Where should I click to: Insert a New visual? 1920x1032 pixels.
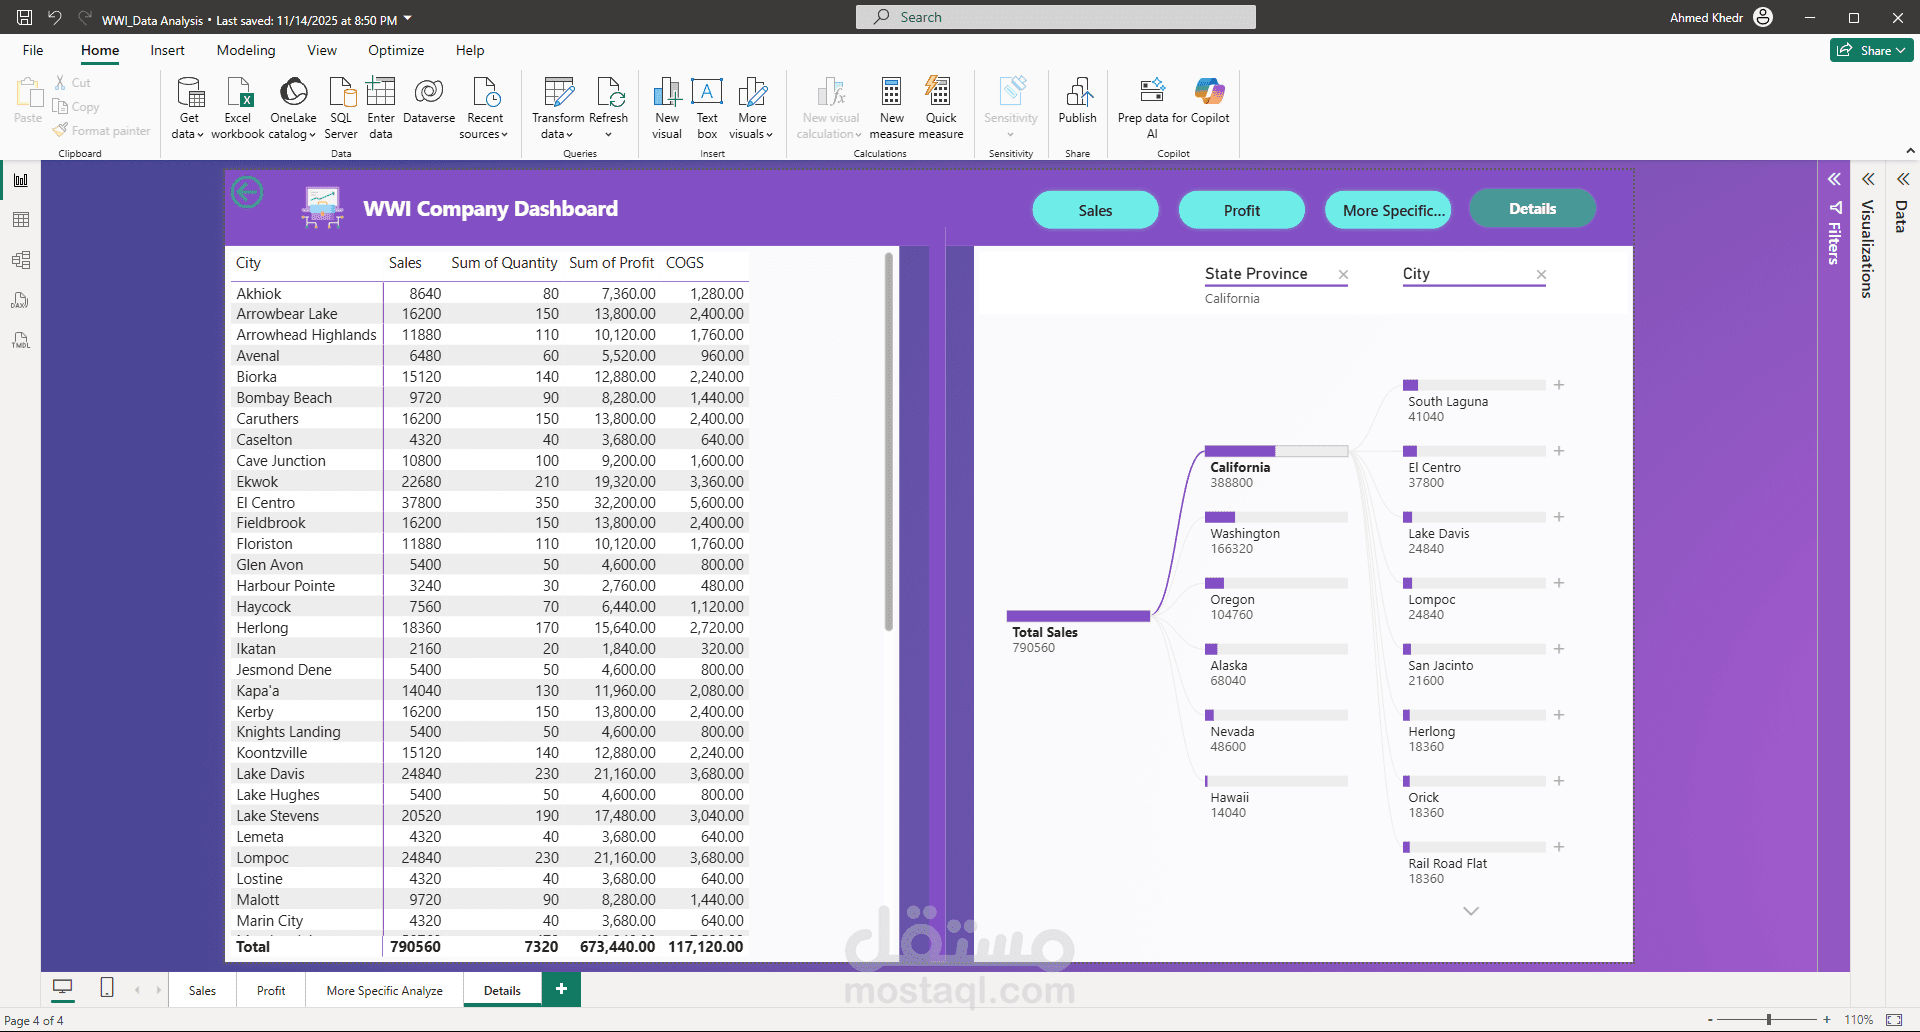click(x=667, y=108)
